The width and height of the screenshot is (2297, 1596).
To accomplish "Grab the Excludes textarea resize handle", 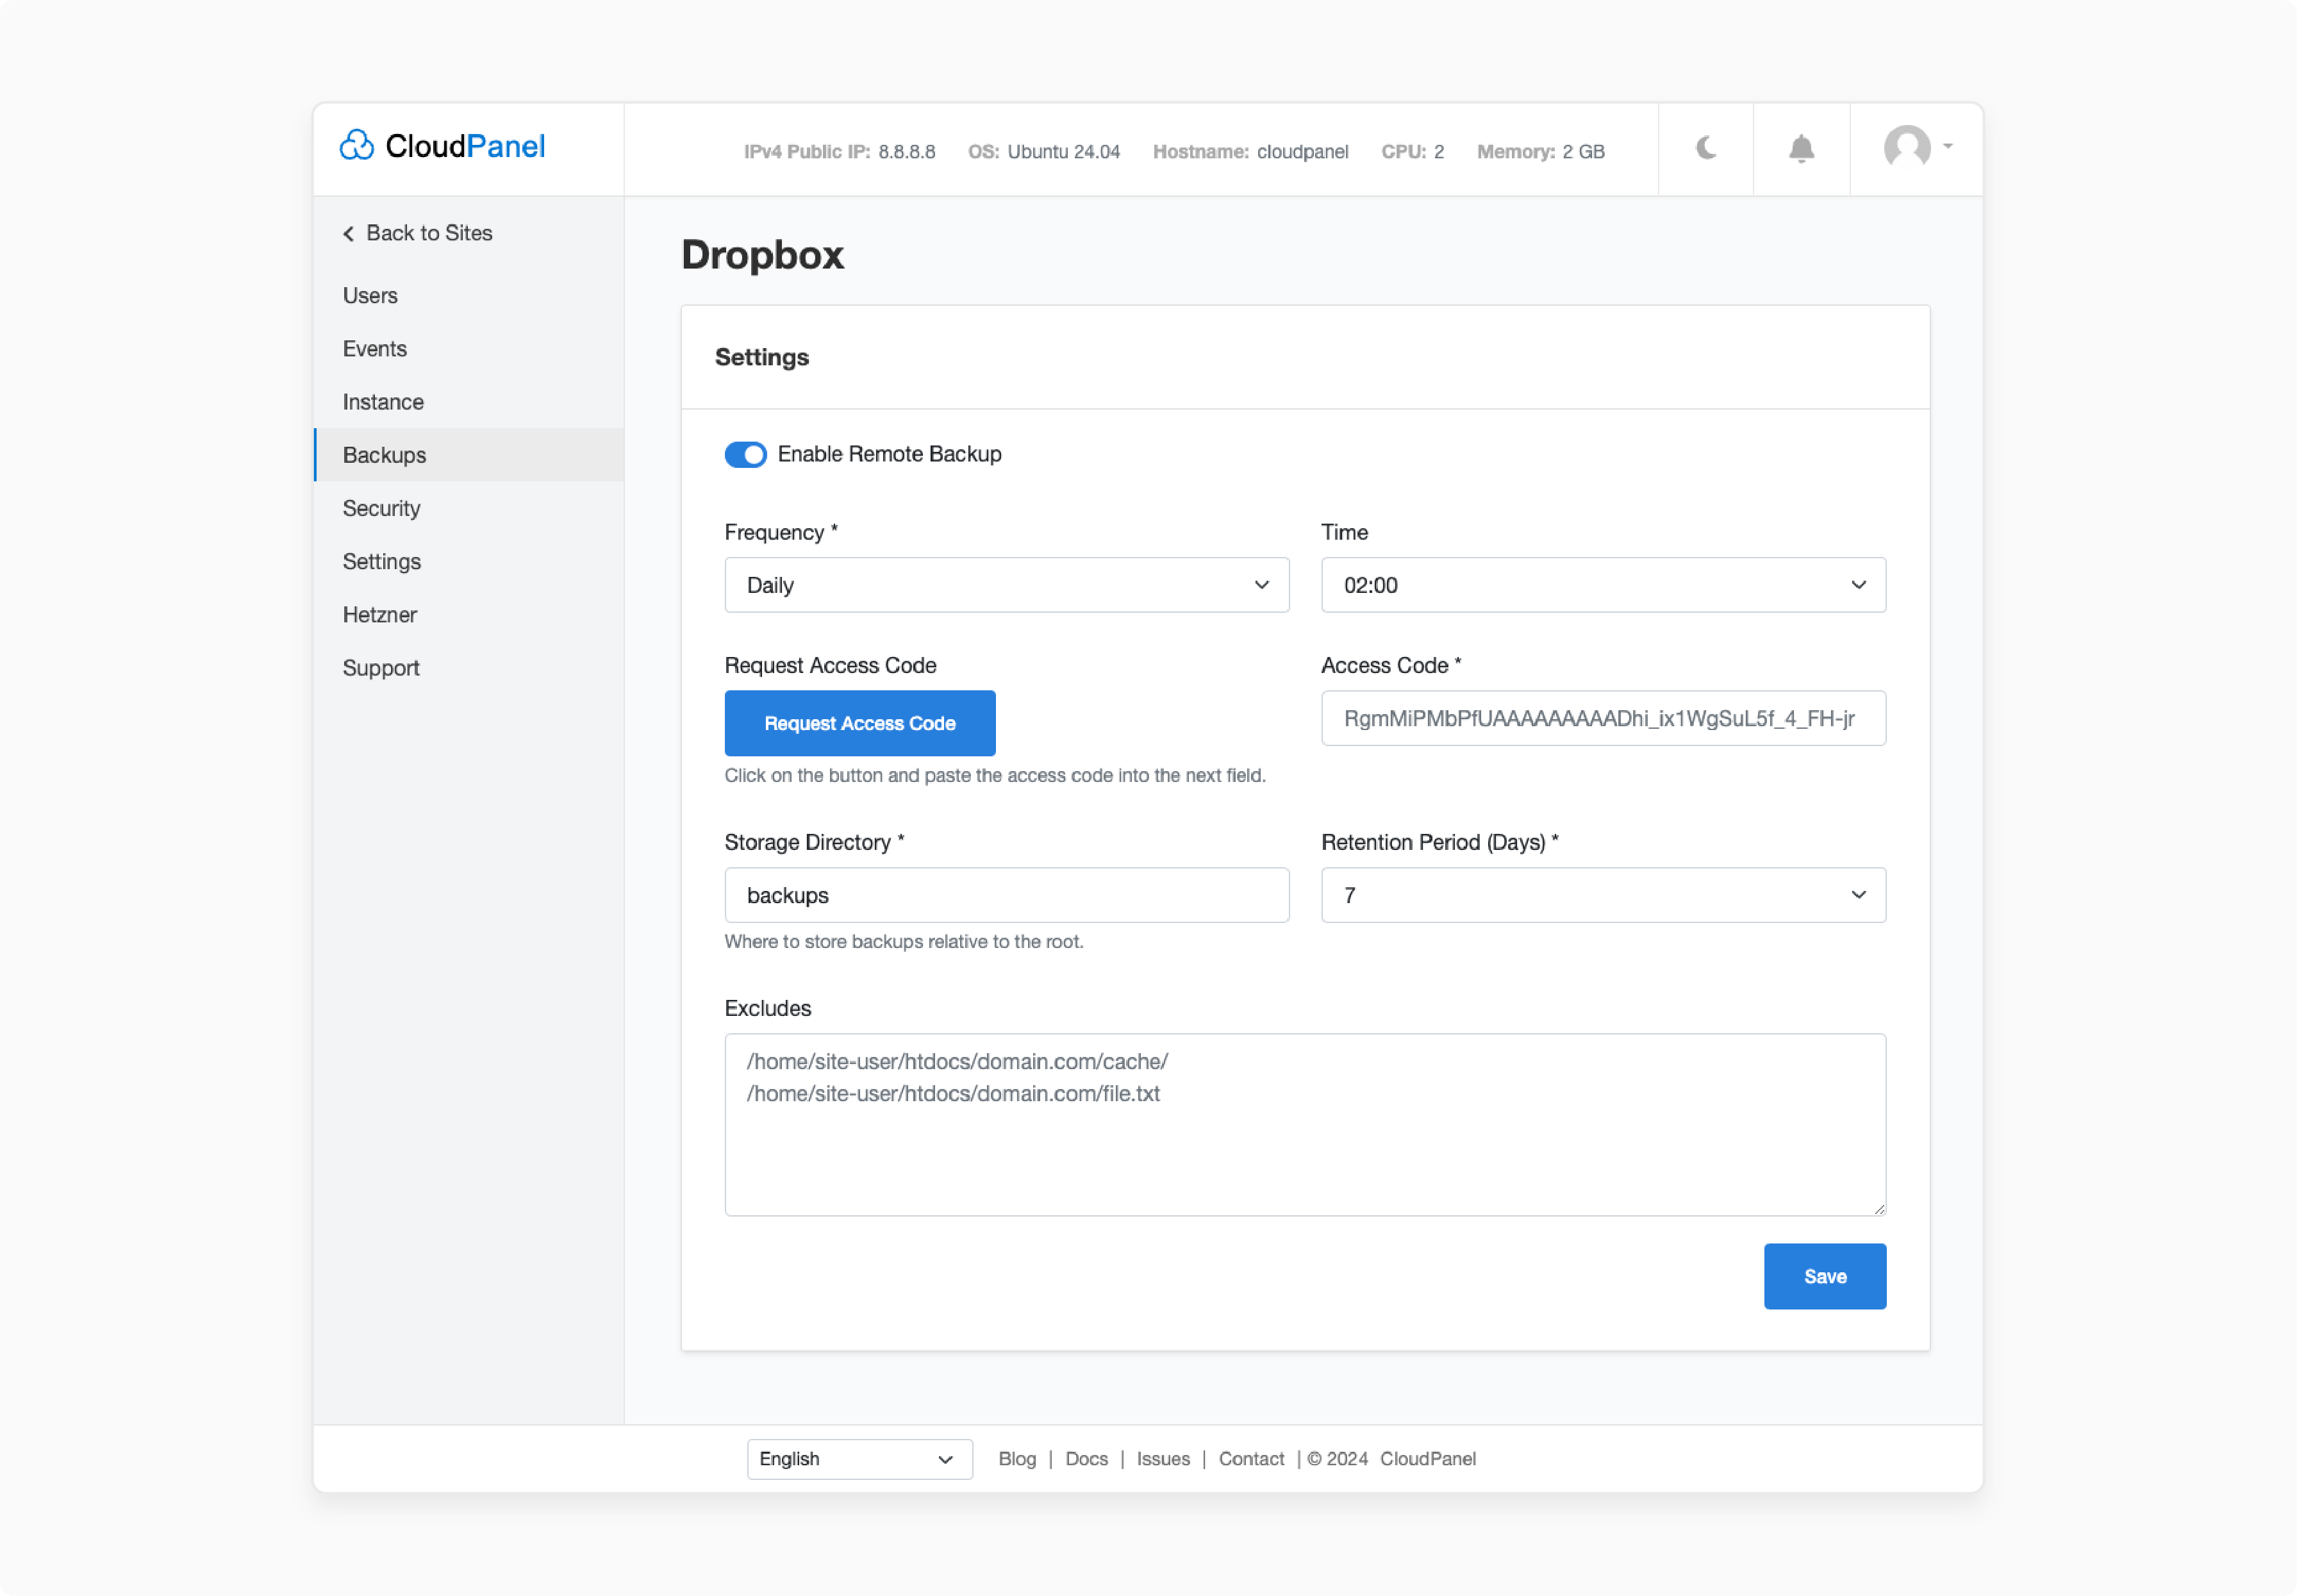I will (x=1879, y=1209).
